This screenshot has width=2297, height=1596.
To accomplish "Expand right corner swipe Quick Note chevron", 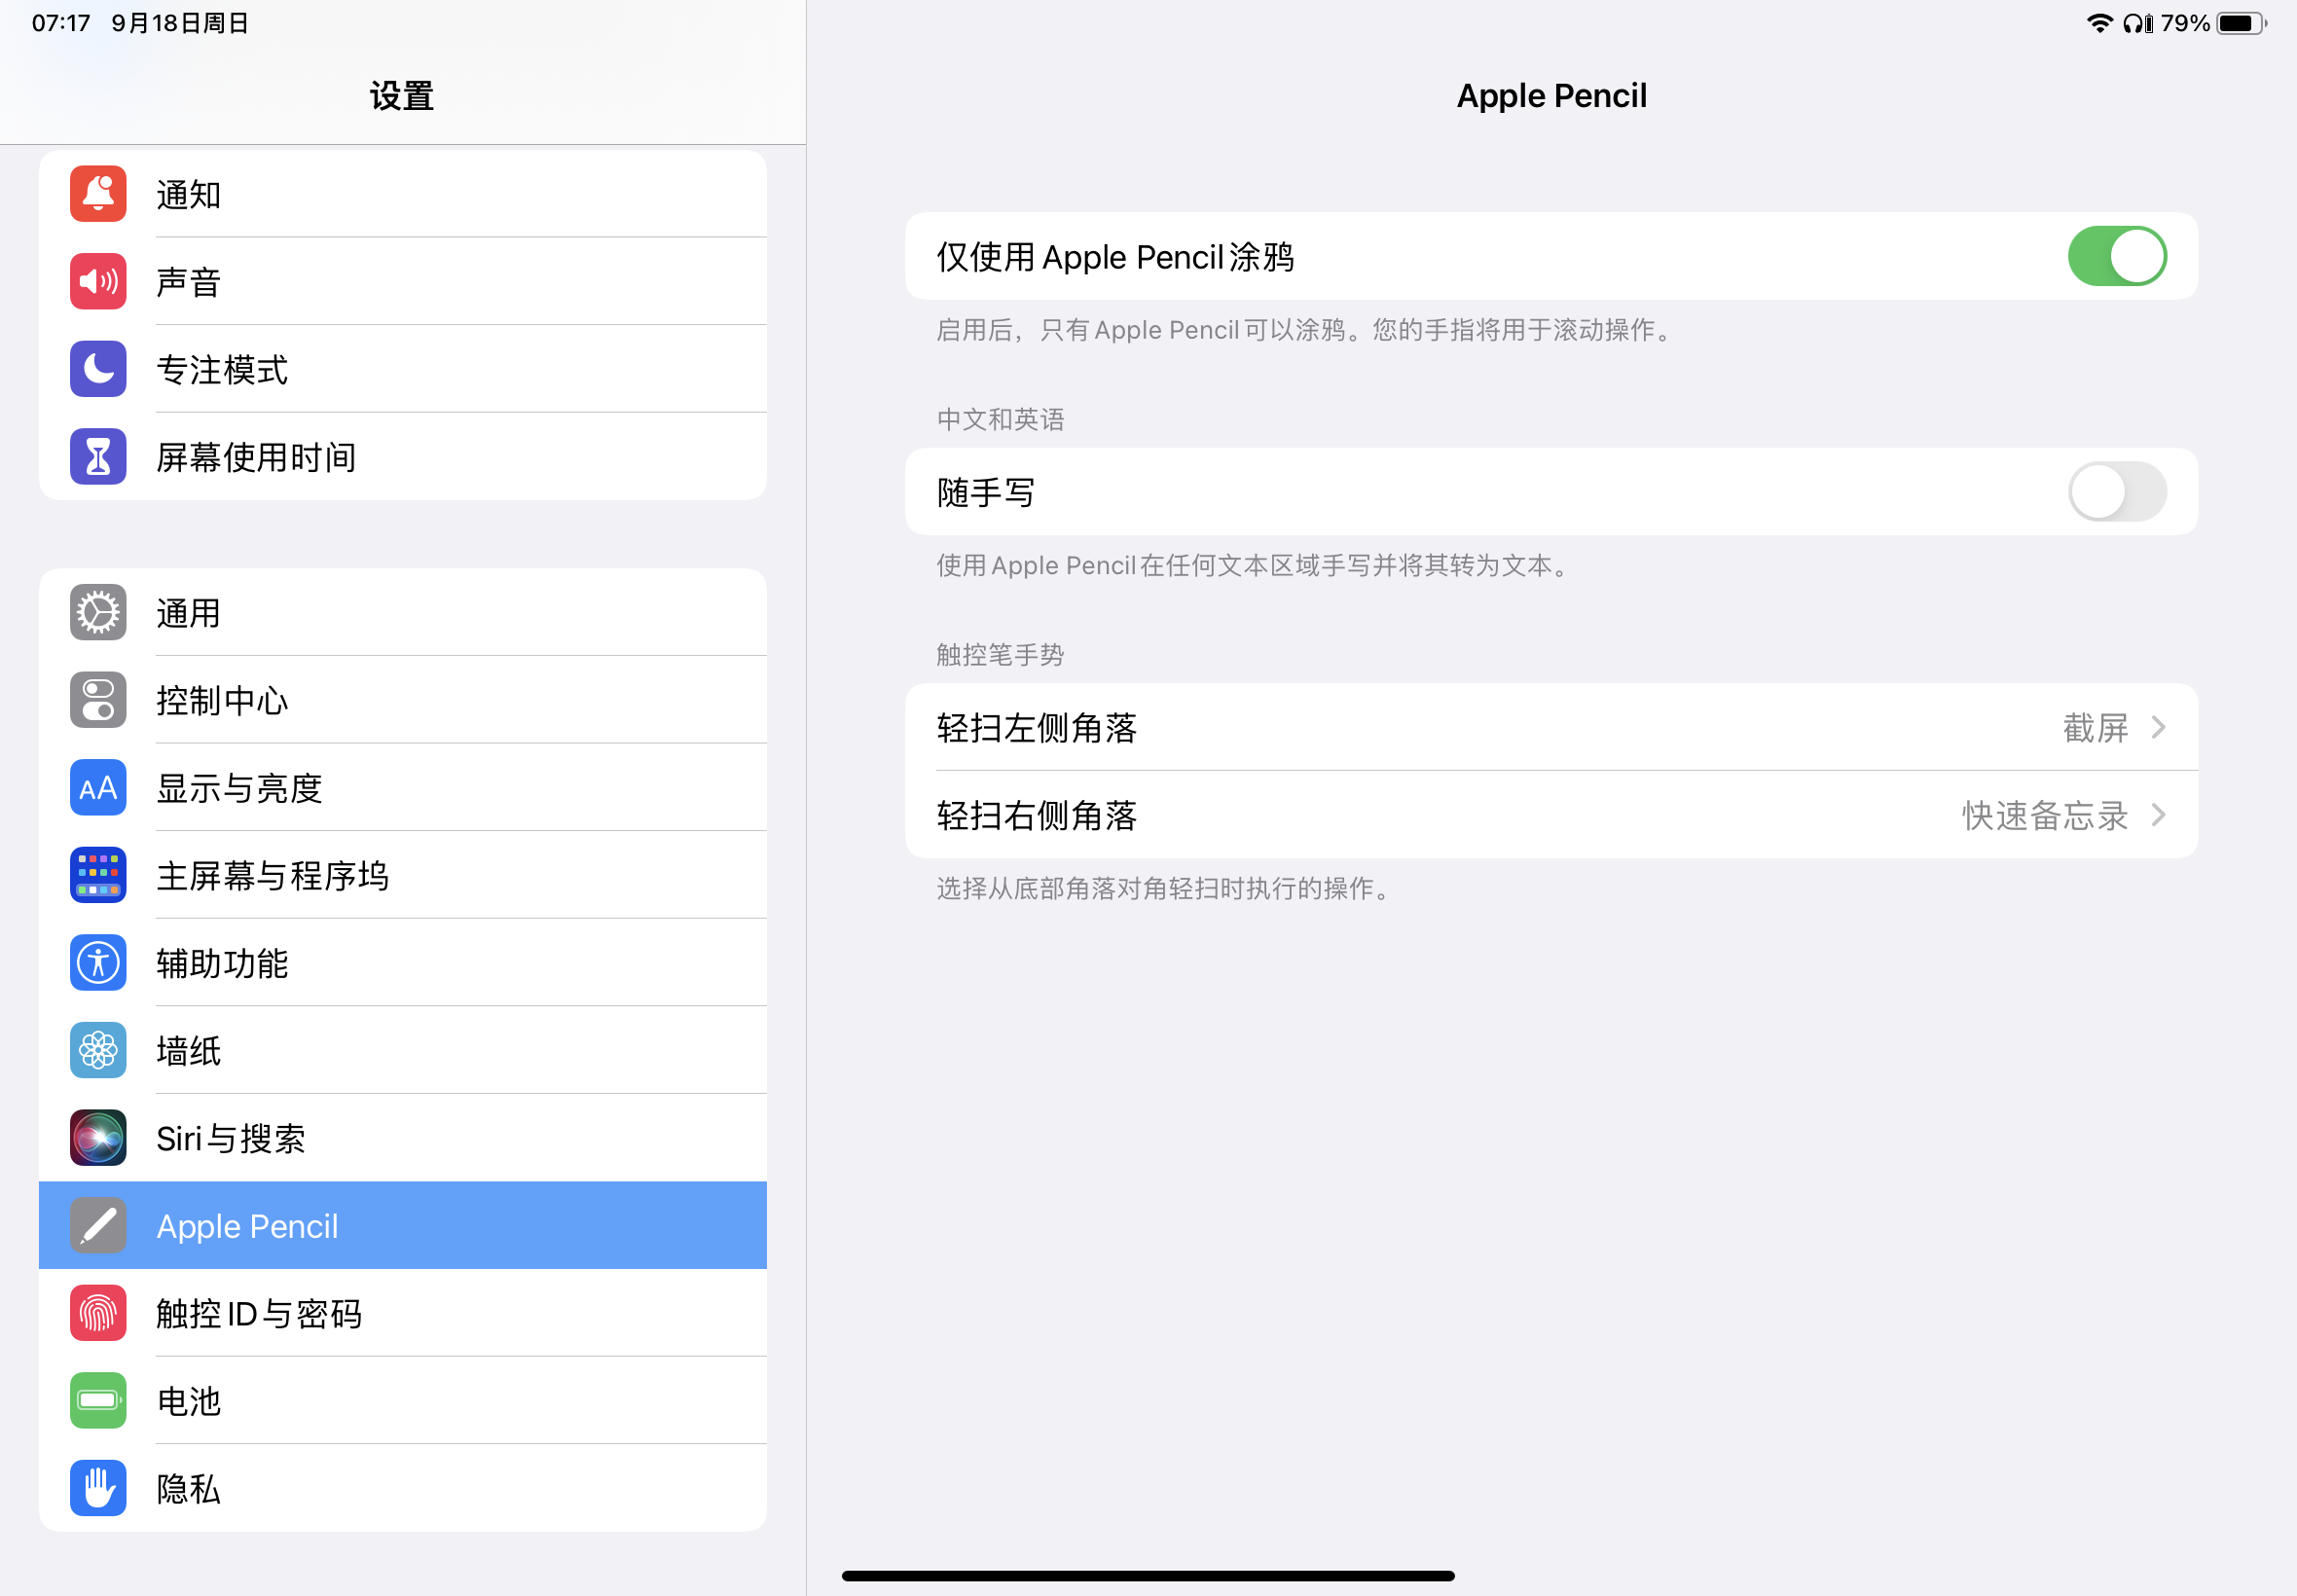I will pyautogui.click(x=2158, y=815).
